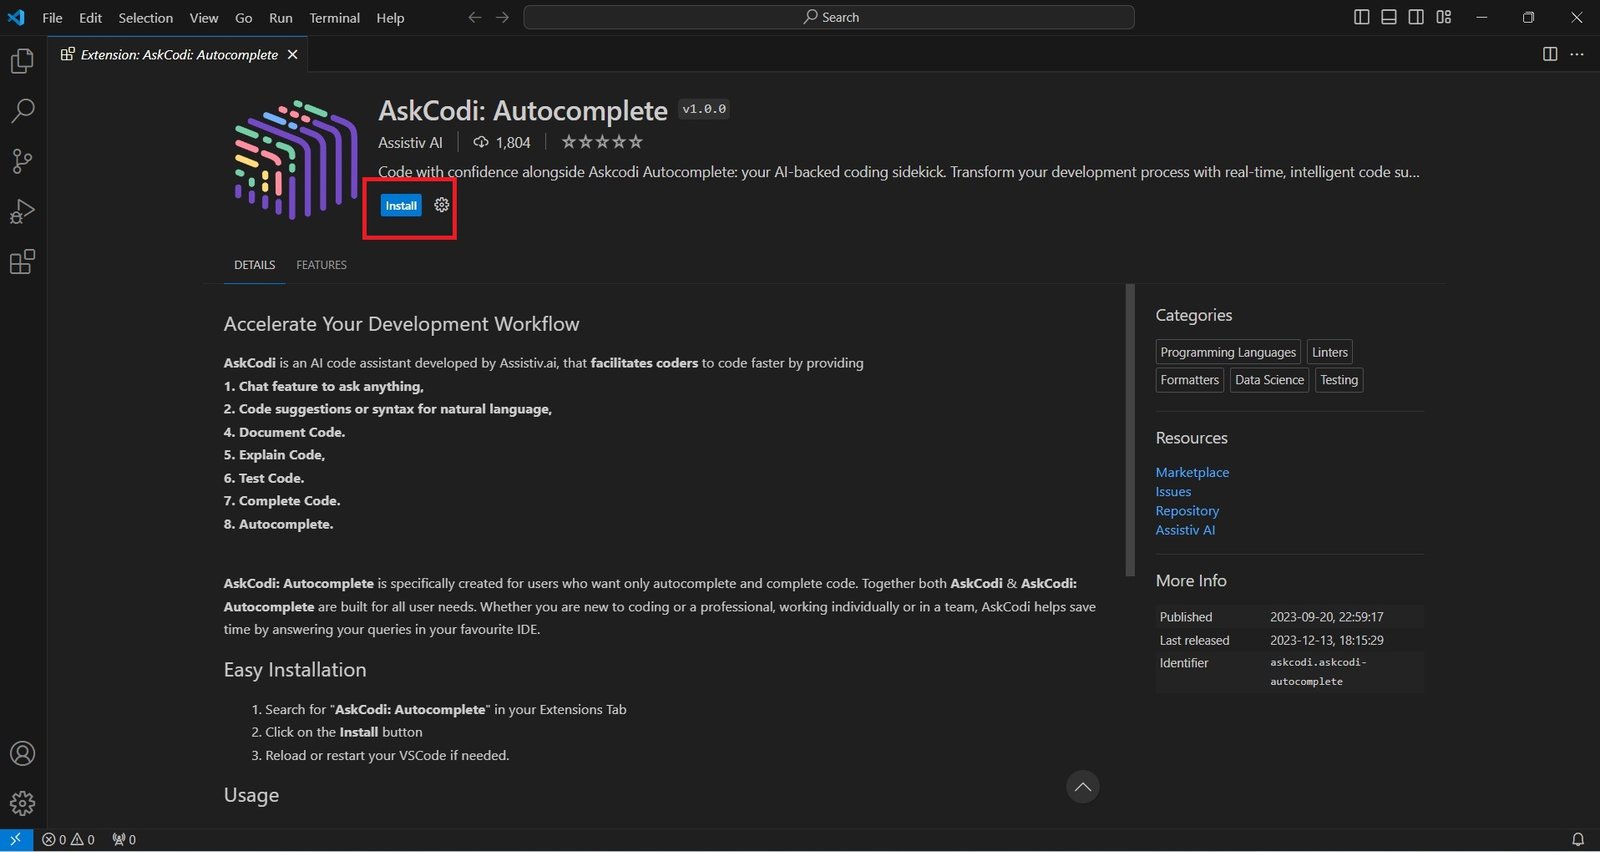Viewport: 1600px width, 852px height.
Task: Open the Extensions view in activity bar
Action: click(x=22, y=262)
